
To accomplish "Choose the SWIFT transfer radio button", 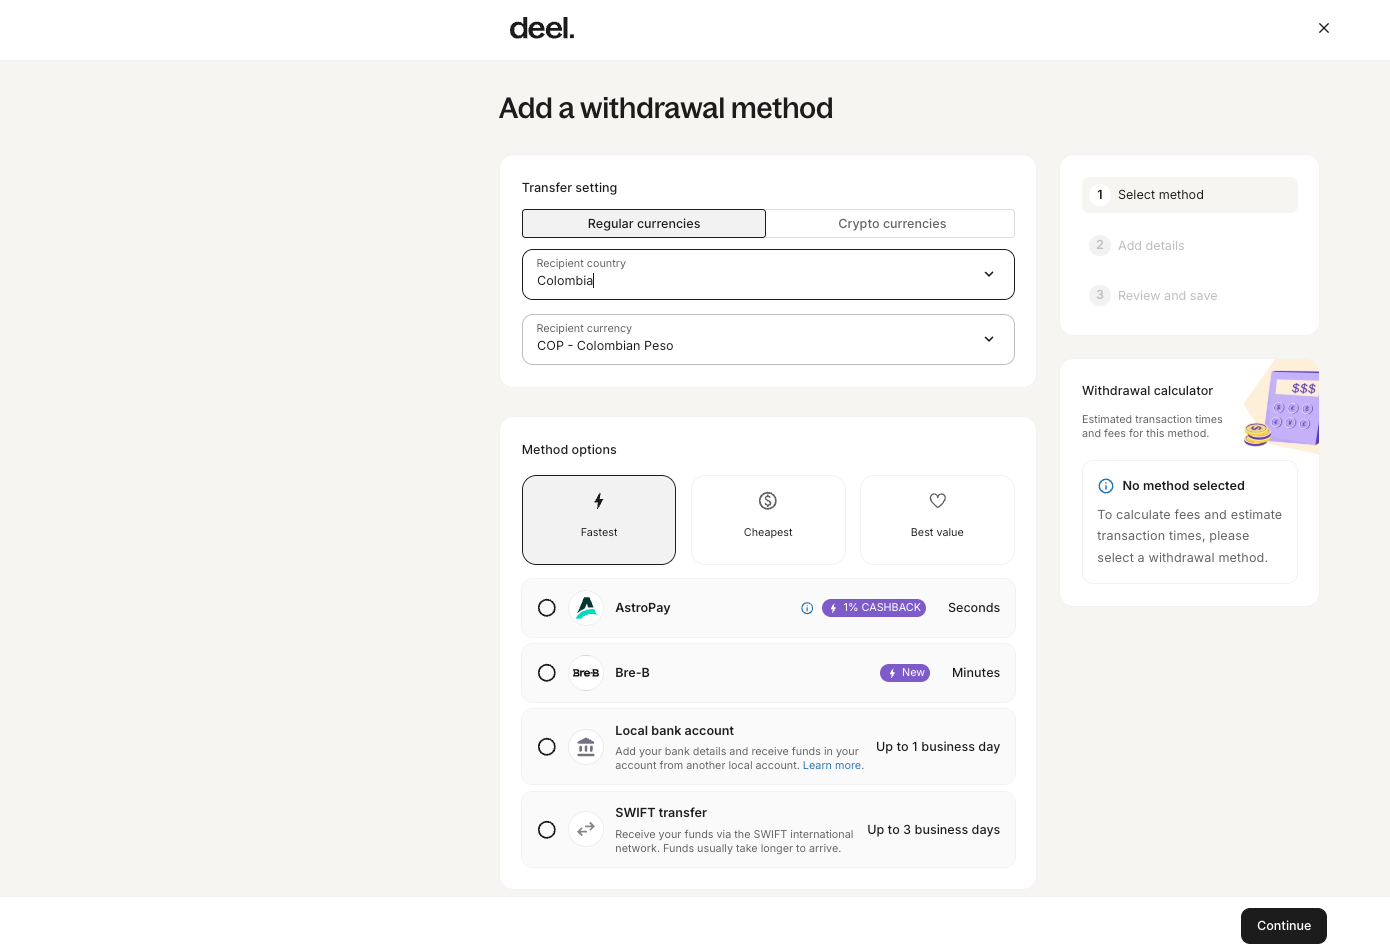I will (547, 830).
